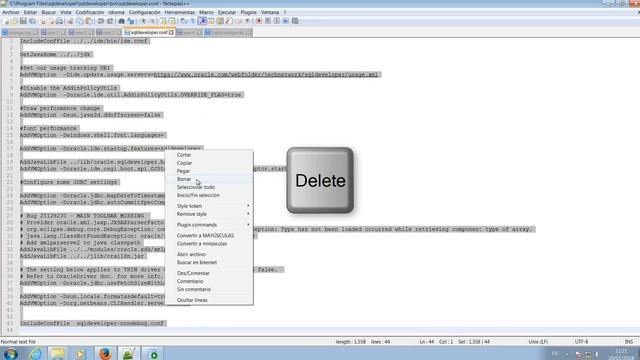Expand the Plugin commands submenu arrow
Image resolution: width=640 pixels, height=360 pixels.
248,224
